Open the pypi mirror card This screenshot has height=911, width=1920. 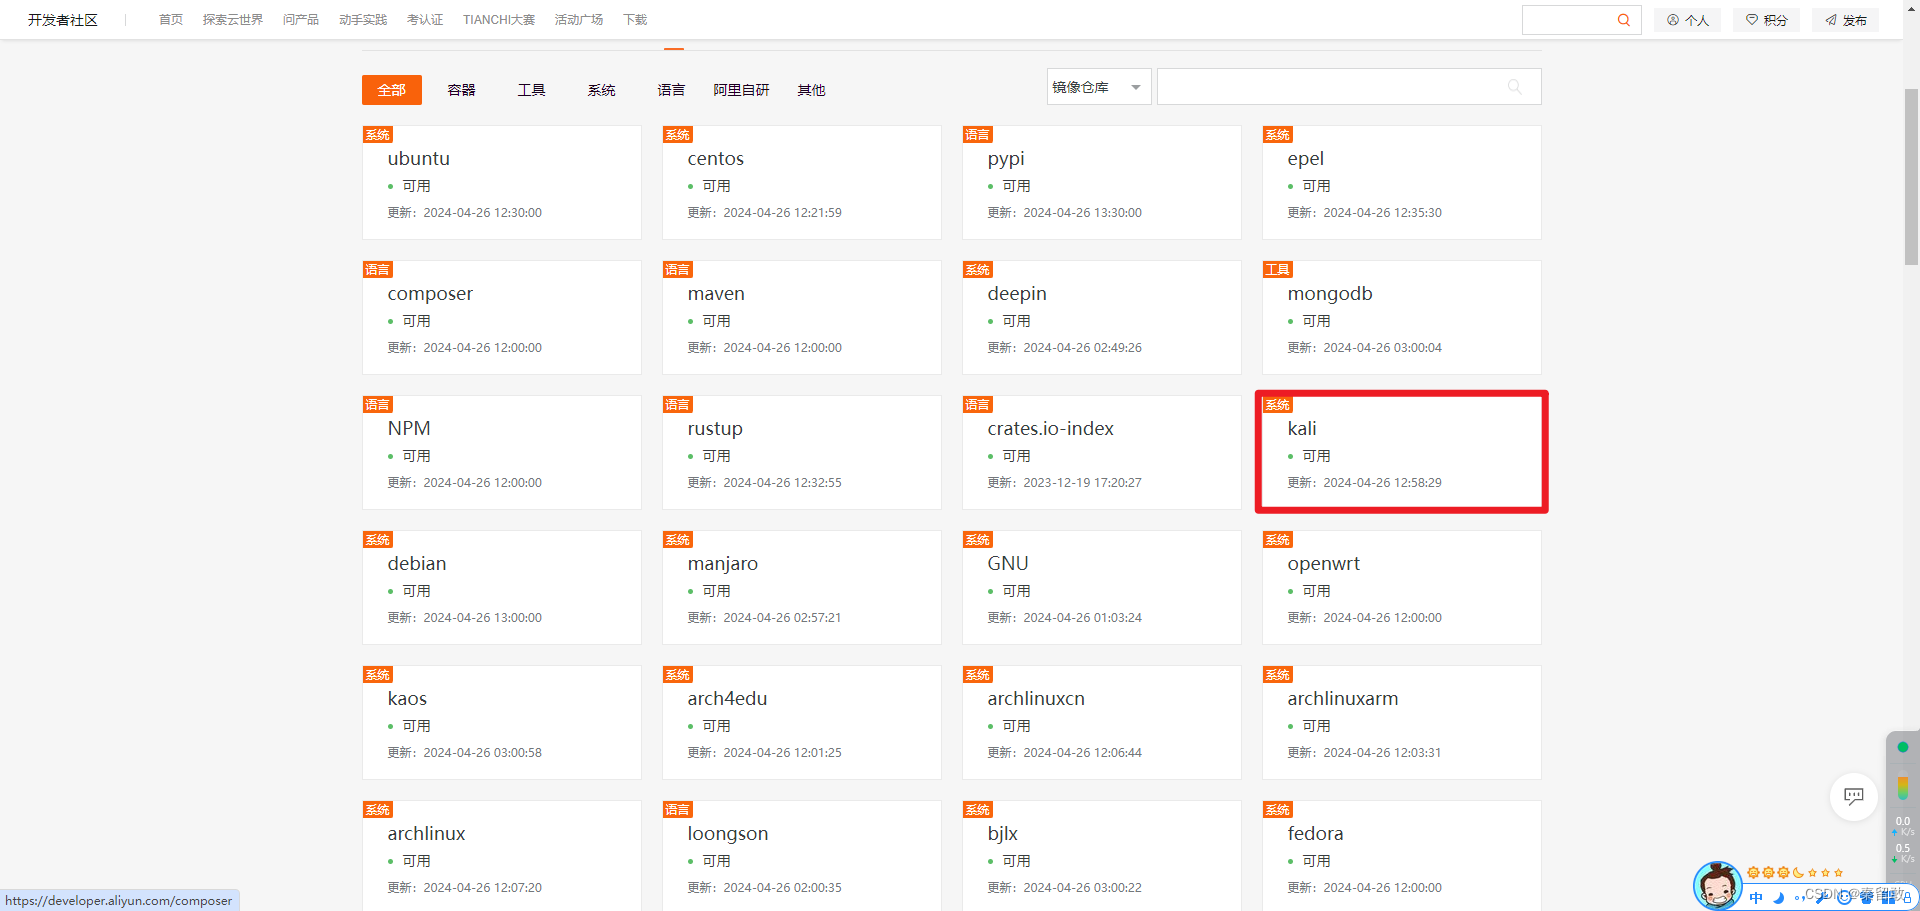1101,182
